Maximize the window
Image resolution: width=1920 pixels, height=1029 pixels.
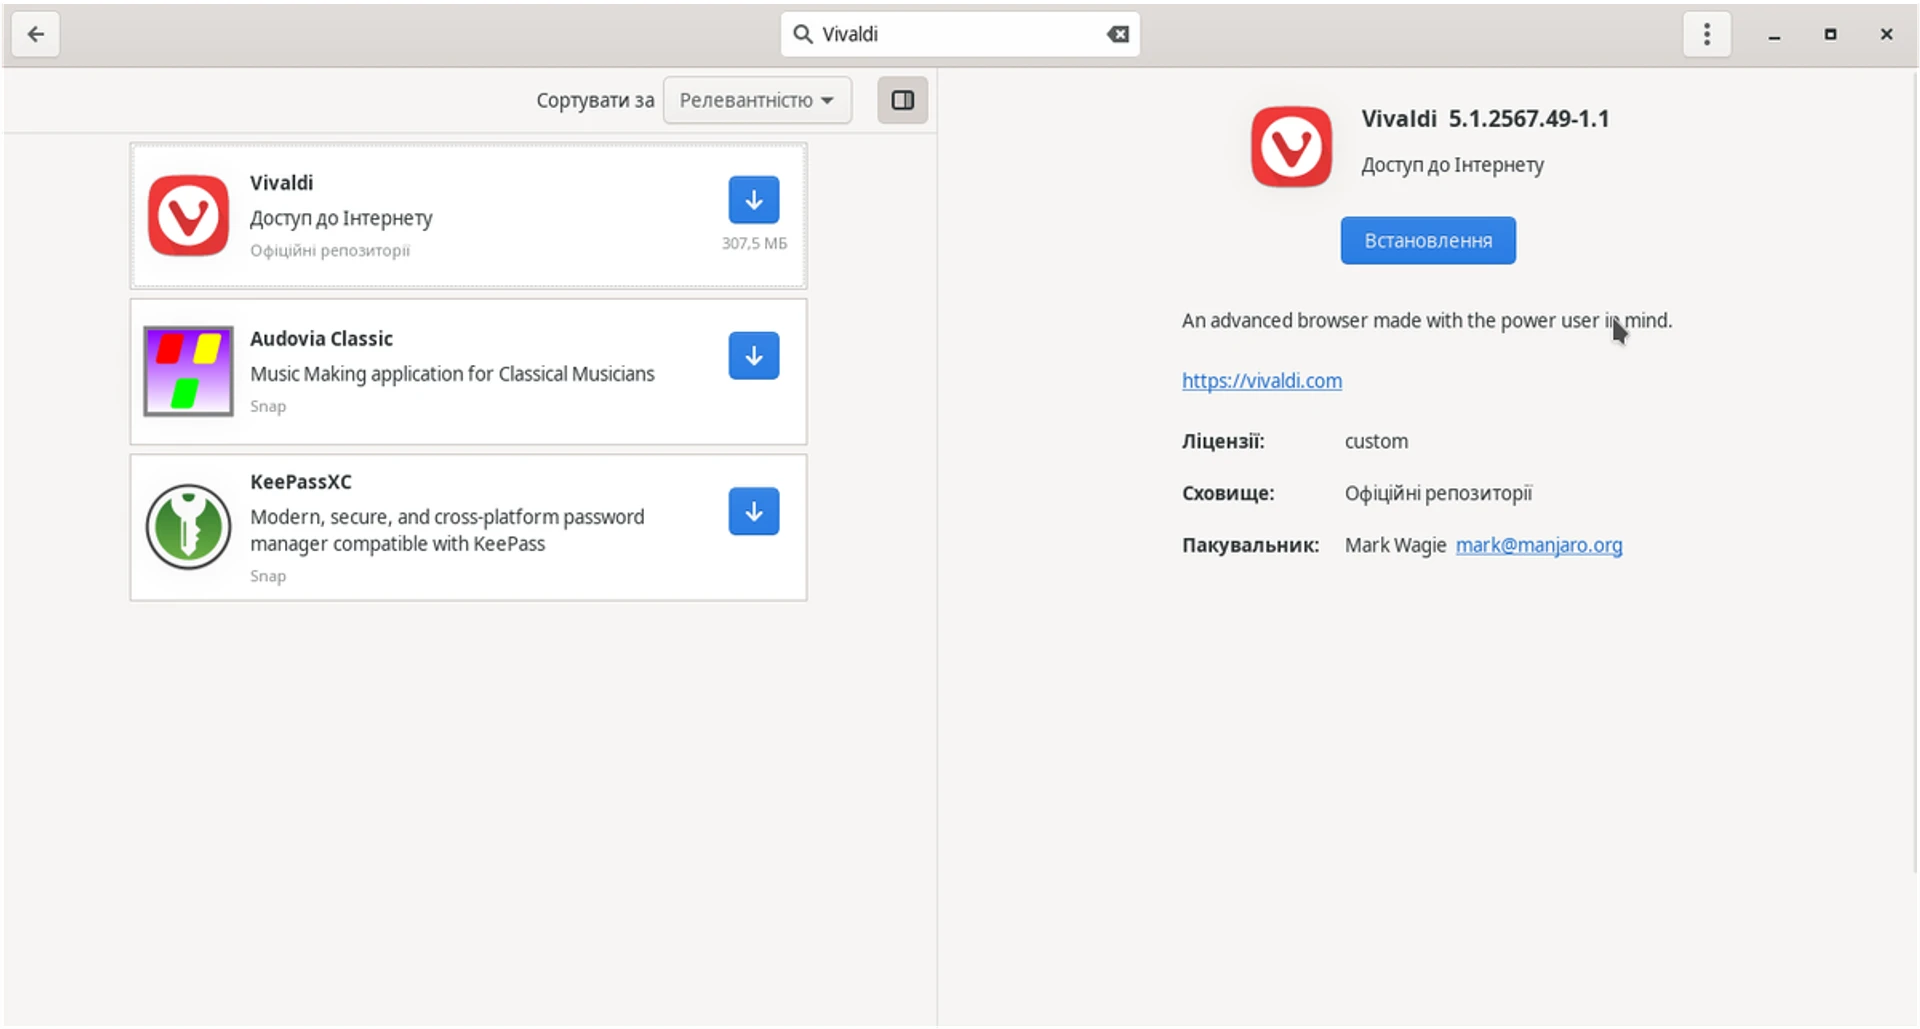[1830, 34]
